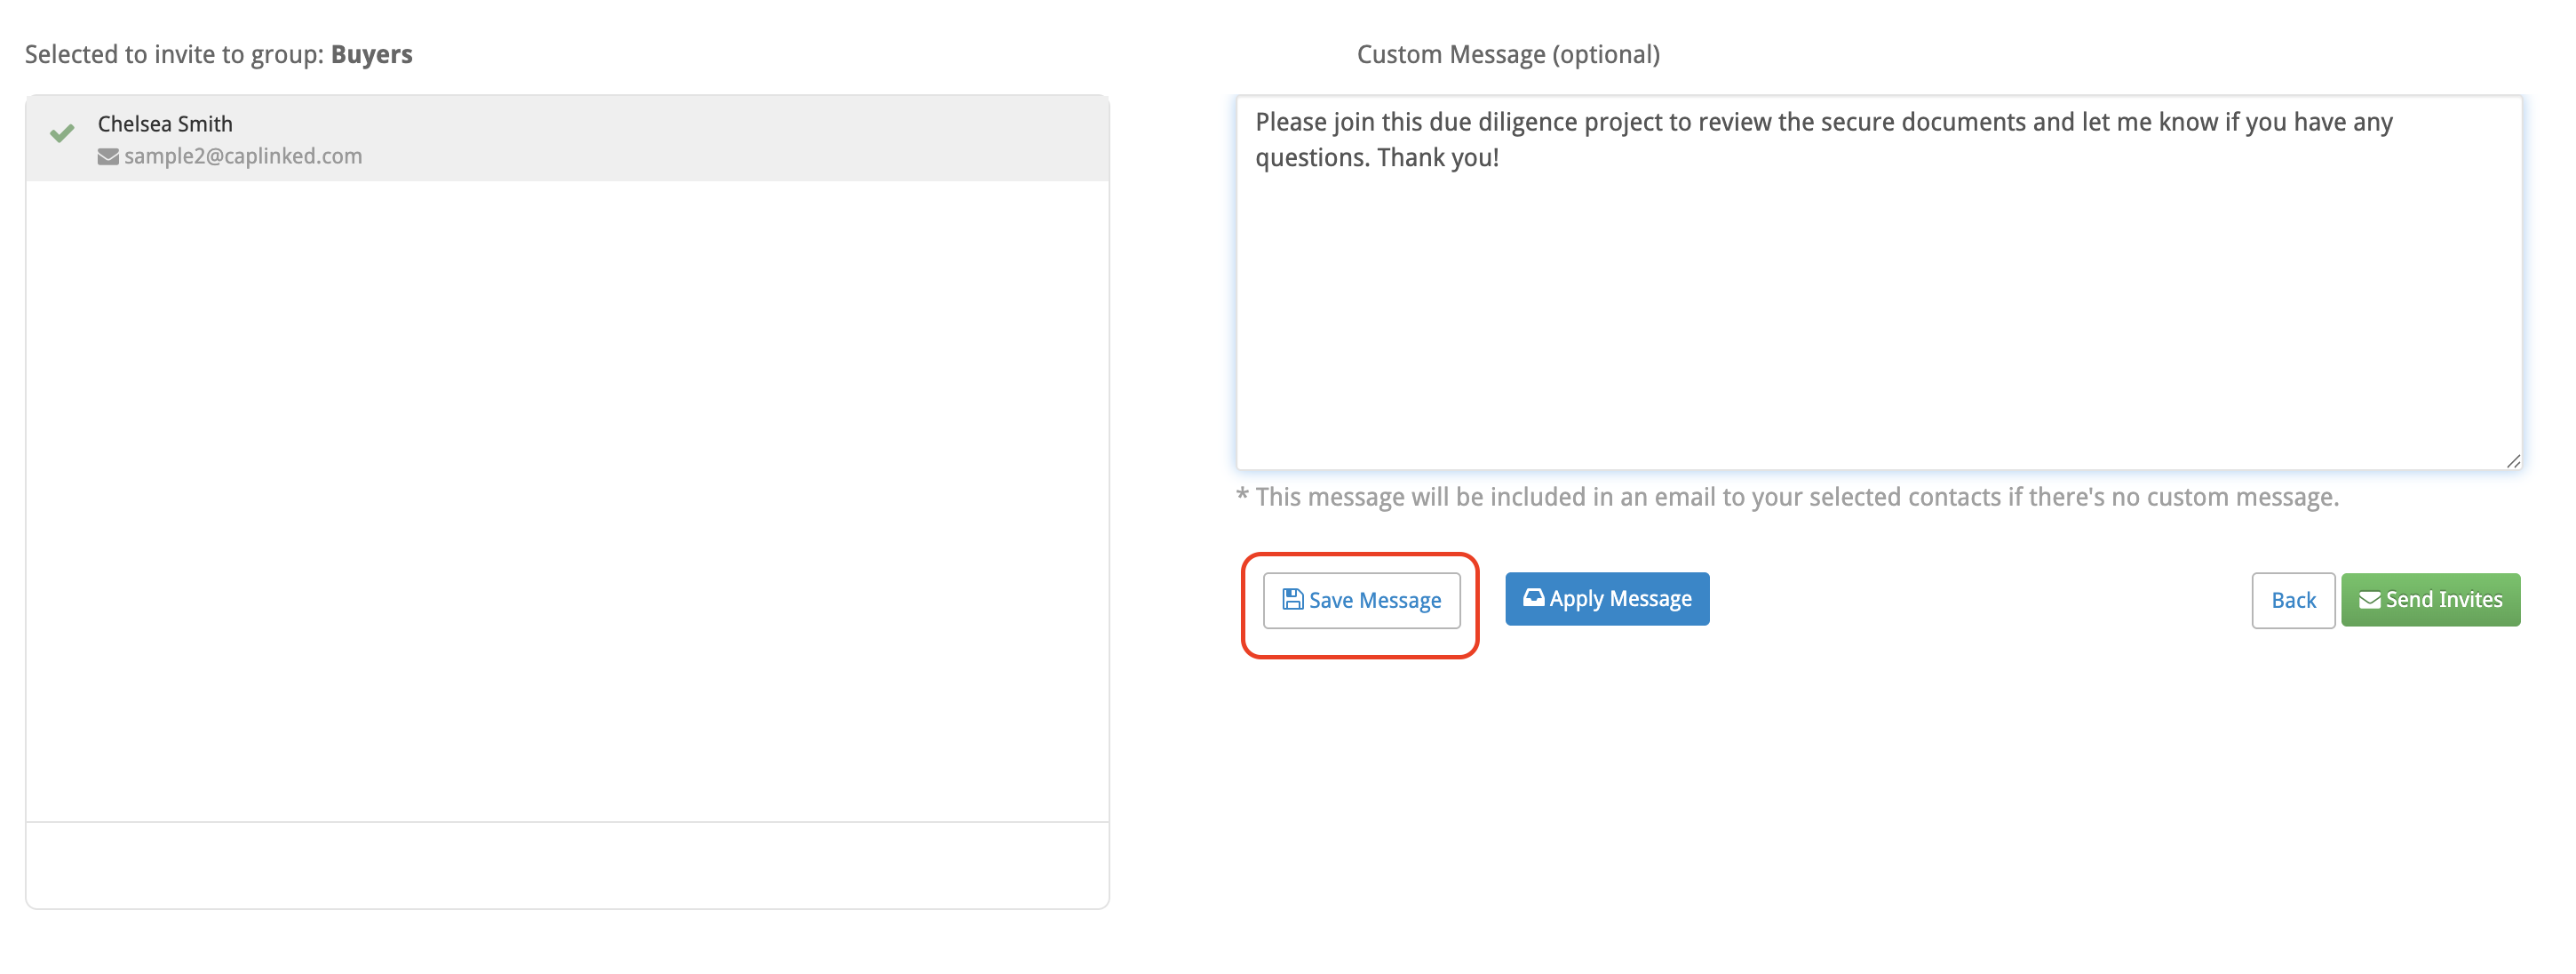Click the email sample2@caplinked.com
The image size is (2576, 974).
[243, 156]
